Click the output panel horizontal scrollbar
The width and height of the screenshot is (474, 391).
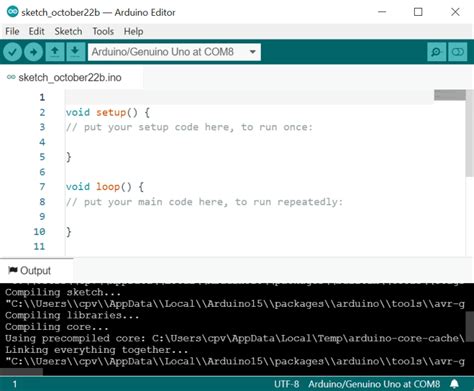21,372
